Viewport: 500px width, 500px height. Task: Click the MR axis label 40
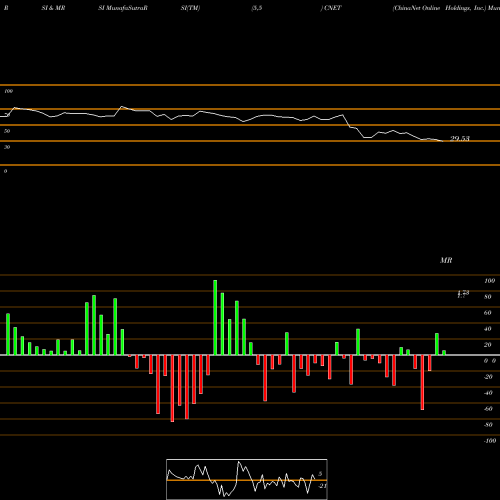[x=488, y=329]
